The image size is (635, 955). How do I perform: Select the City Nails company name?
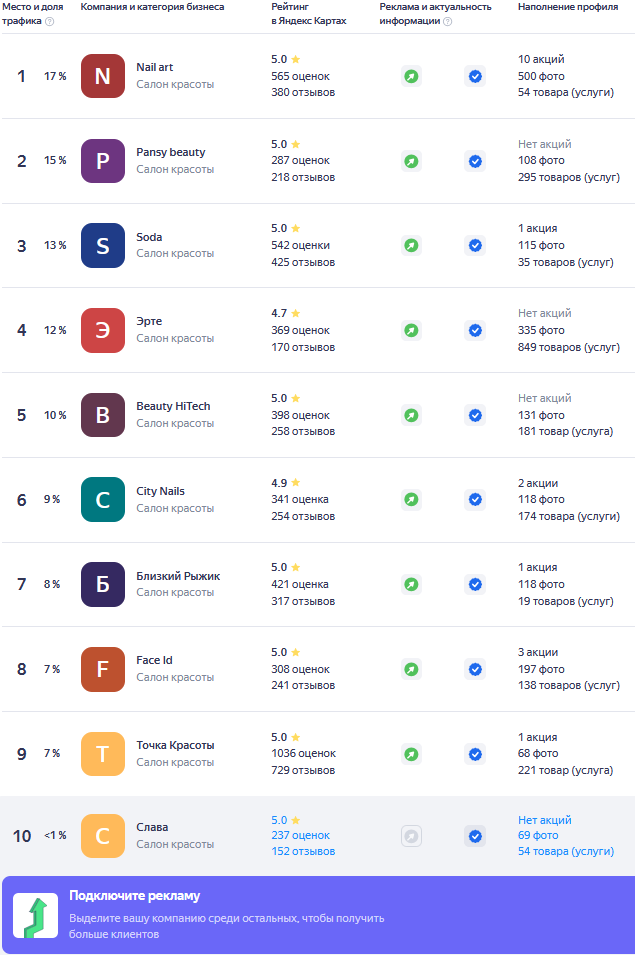click(x=161, y=491)
